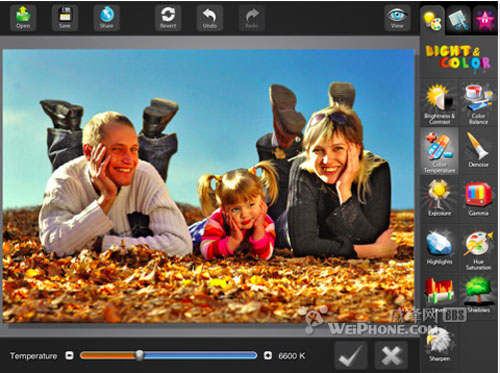Open the Gamma adjustment tool
The image size is (500, 373).
click(x=478, y=198)
